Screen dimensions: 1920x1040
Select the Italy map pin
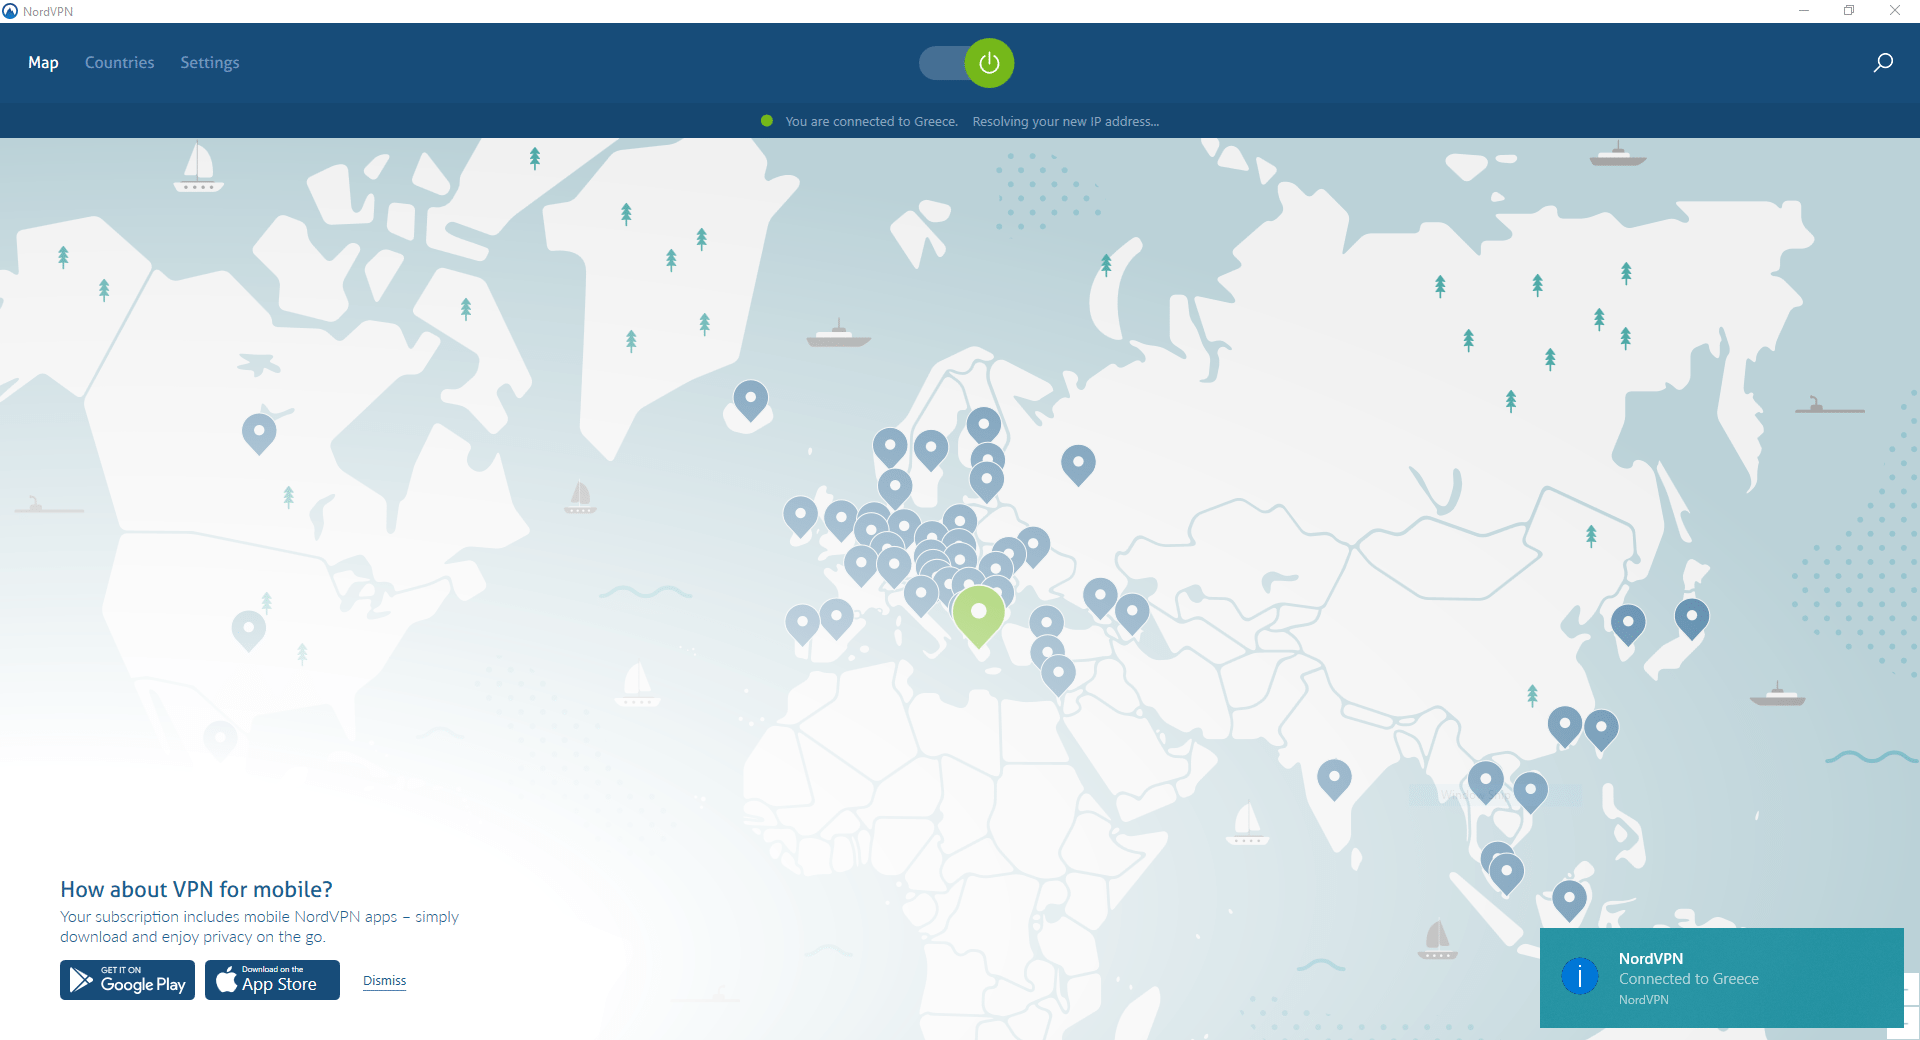coord(921,594)
